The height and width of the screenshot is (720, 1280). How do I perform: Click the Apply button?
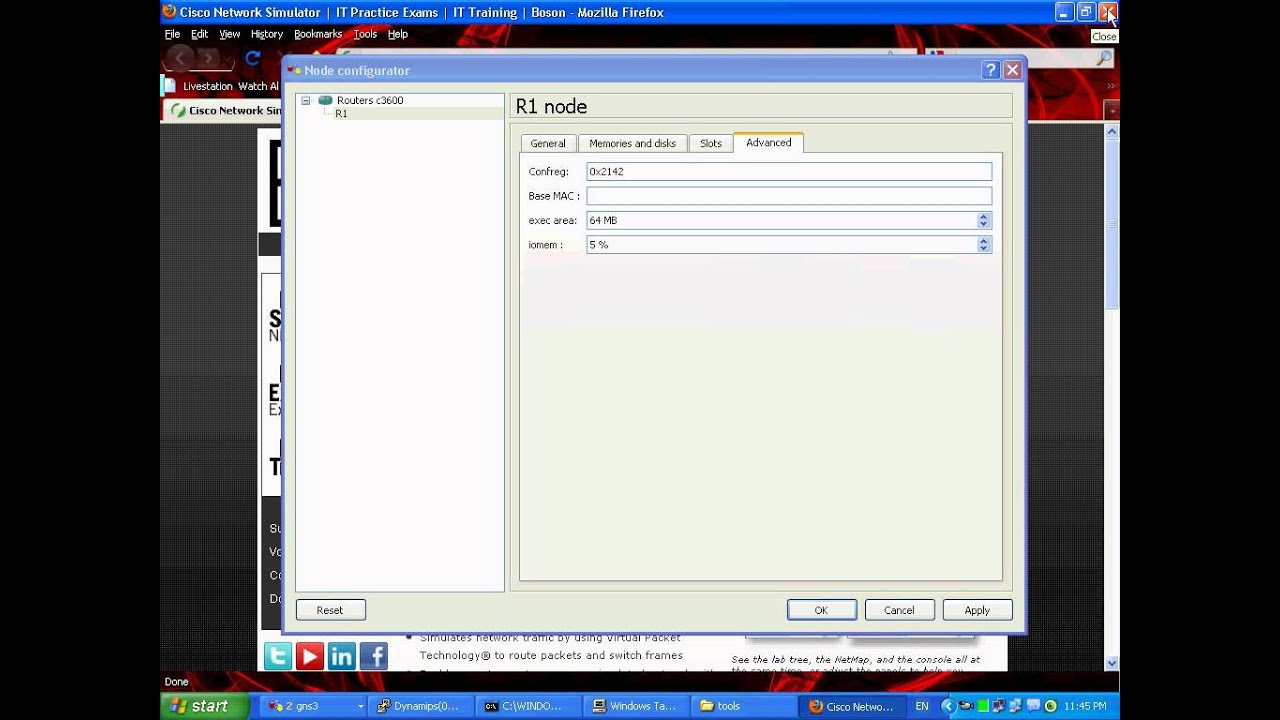click(977, 610)
